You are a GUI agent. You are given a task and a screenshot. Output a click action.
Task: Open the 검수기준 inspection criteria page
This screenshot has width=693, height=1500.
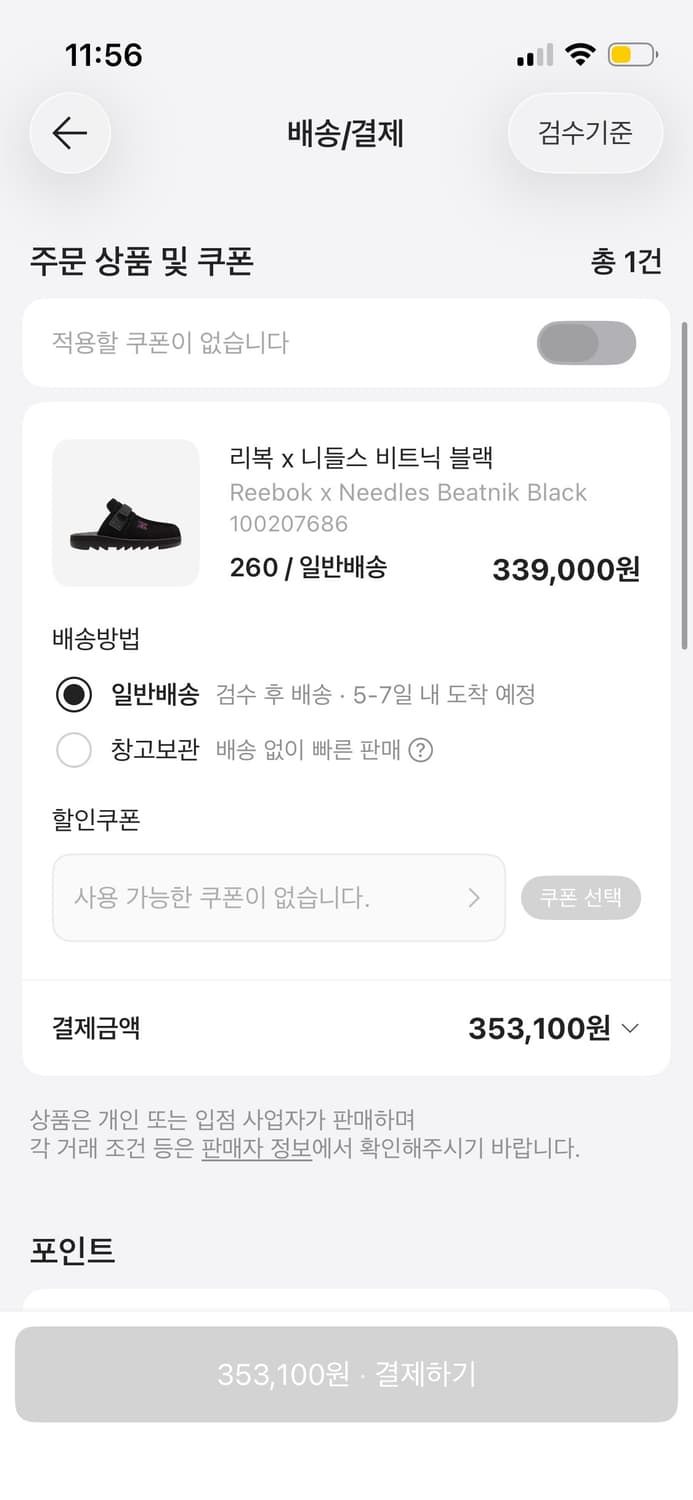pyautogui.click(x=585, y=133)
